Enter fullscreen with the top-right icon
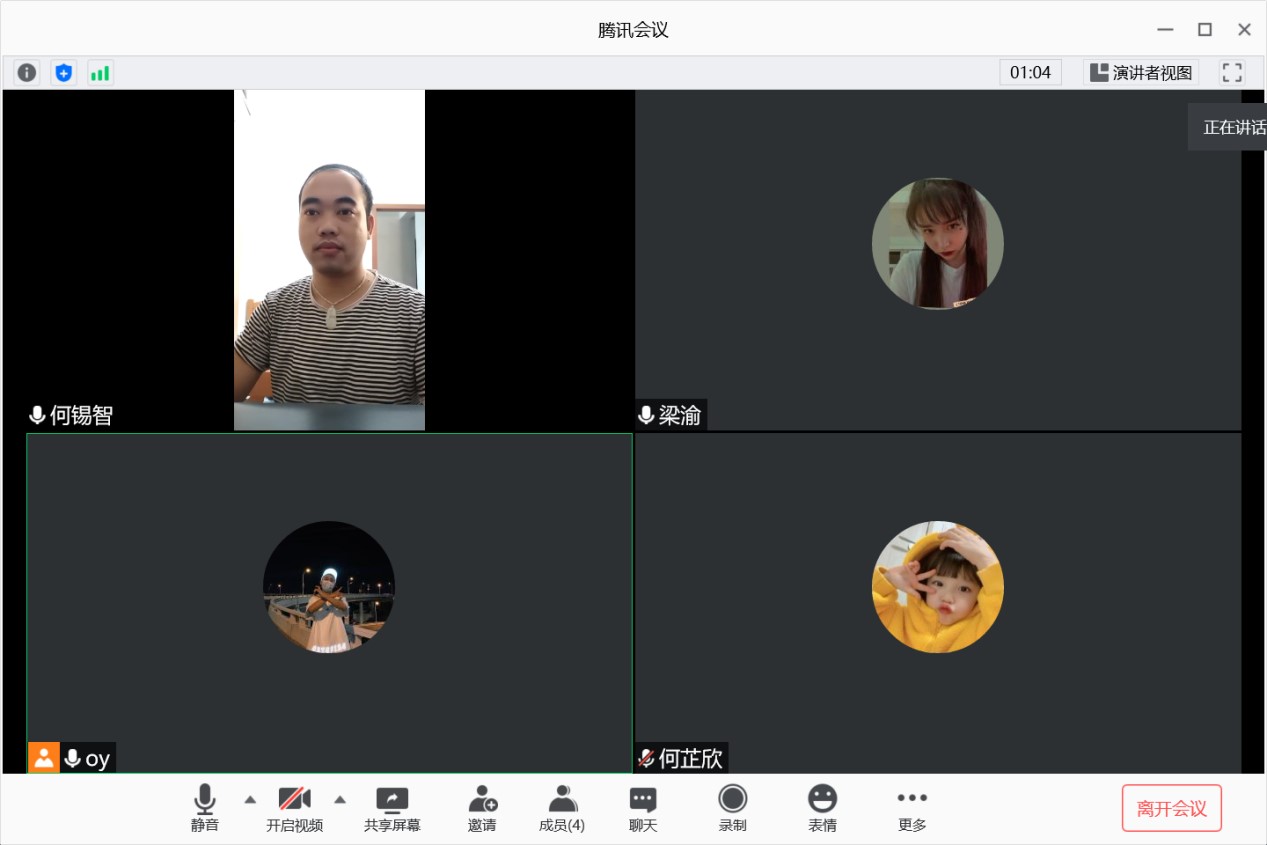 click(1231, 72)
